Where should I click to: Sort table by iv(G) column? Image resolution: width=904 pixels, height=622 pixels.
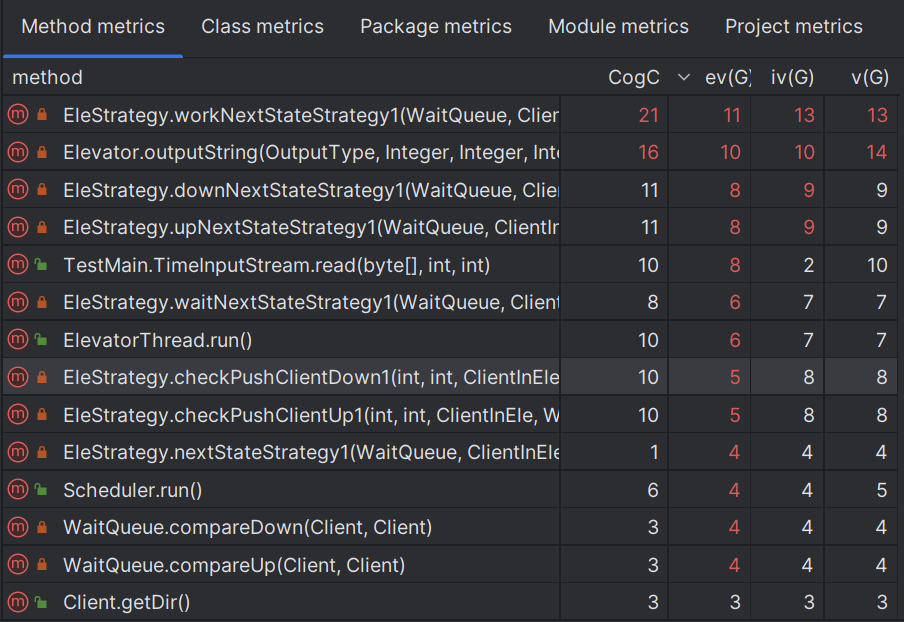point(794,77)
